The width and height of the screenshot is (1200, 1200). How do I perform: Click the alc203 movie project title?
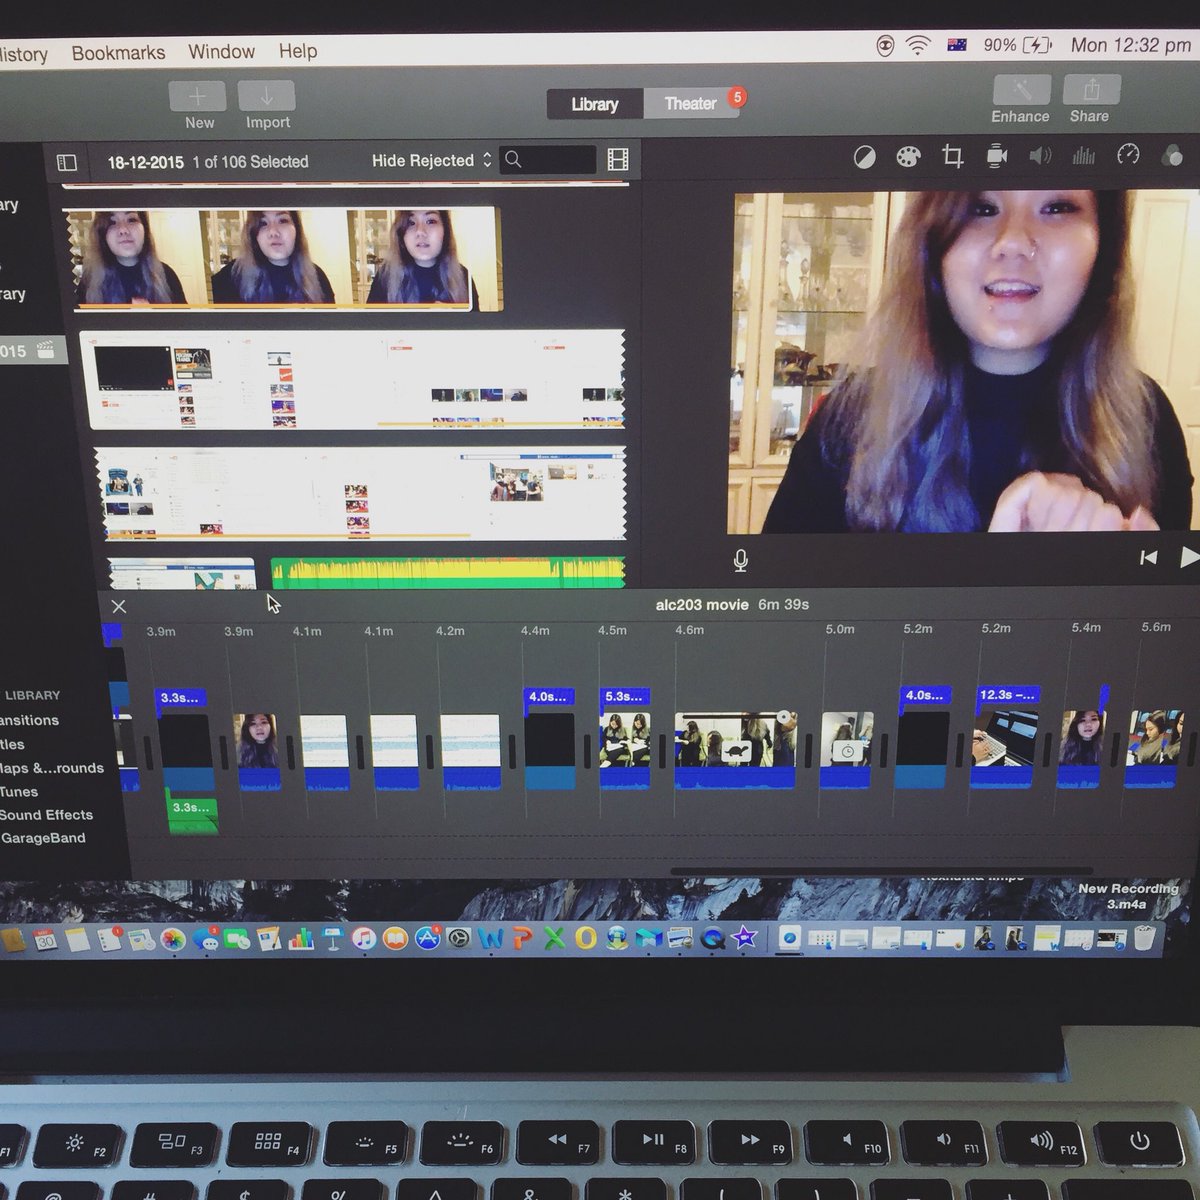pyautogui.click(x=702, y=605)
